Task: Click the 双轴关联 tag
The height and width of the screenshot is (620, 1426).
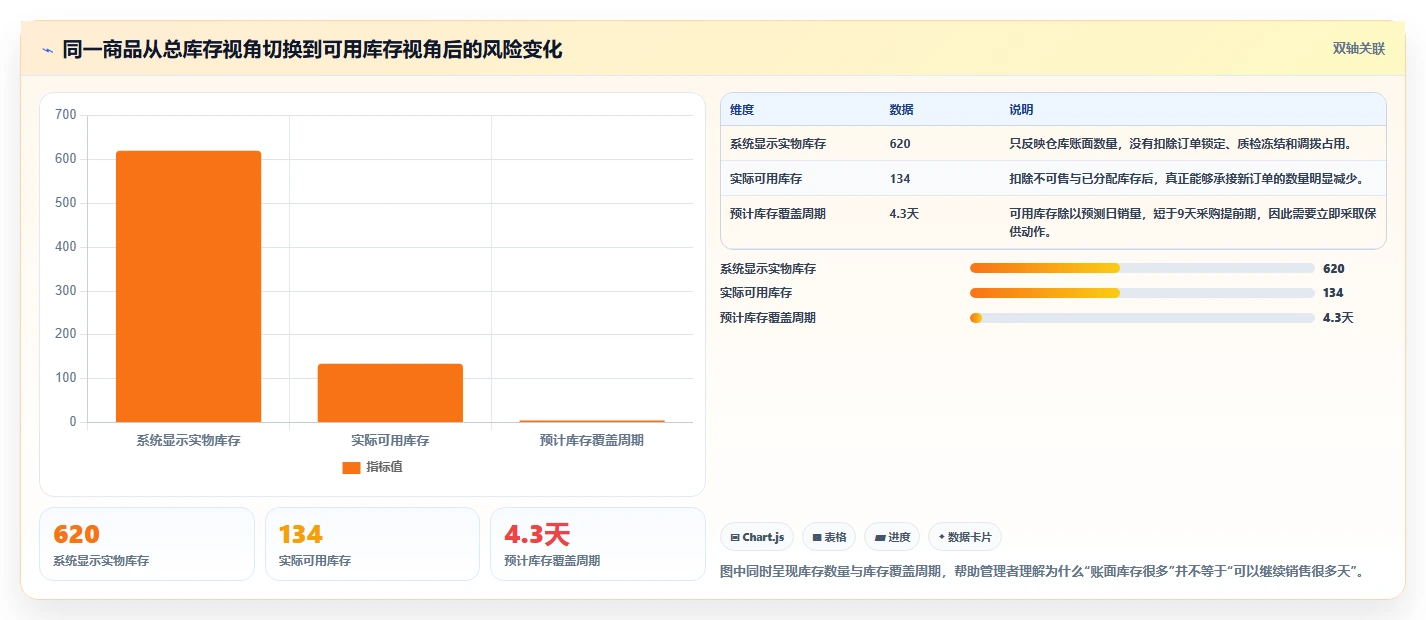Action: (x=1359, y=49)
